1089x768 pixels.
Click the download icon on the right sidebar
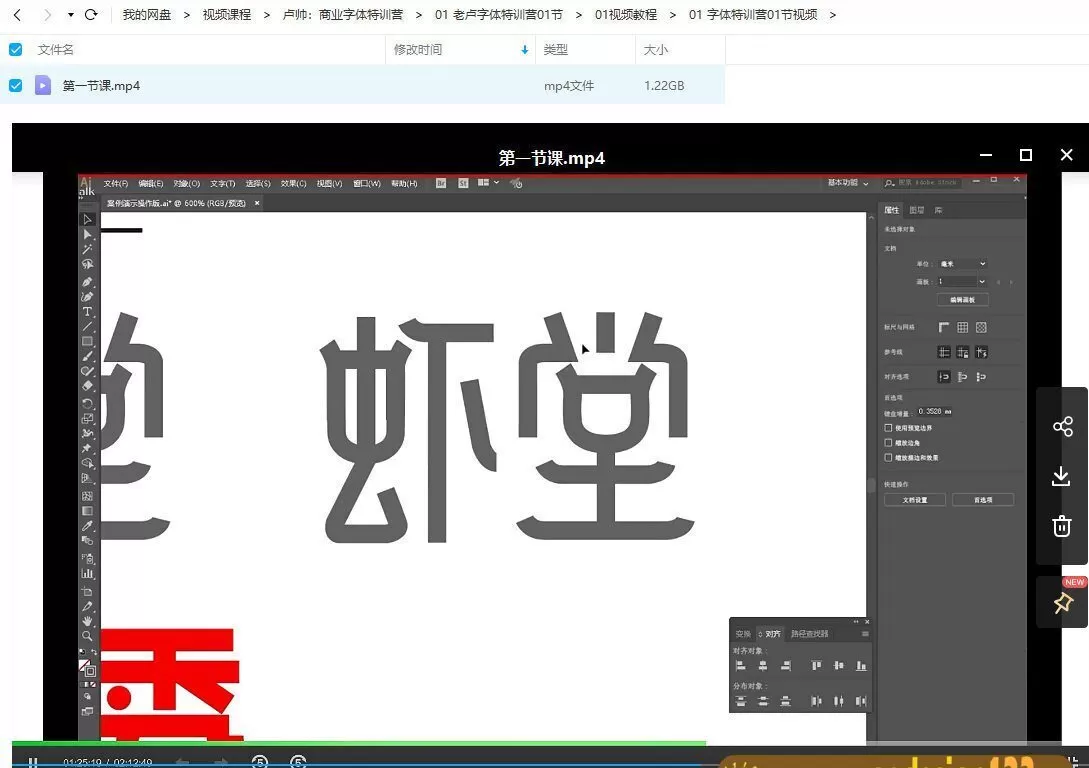1061,476
